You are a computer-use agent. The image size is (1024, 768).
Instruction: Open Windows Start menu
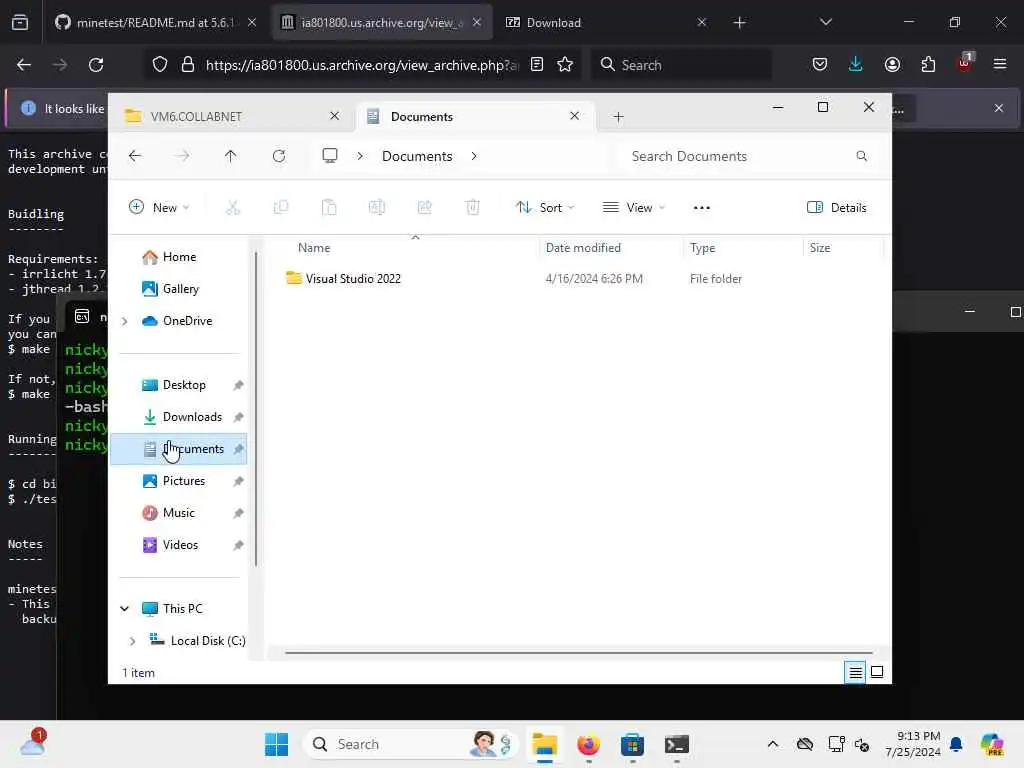276,744
